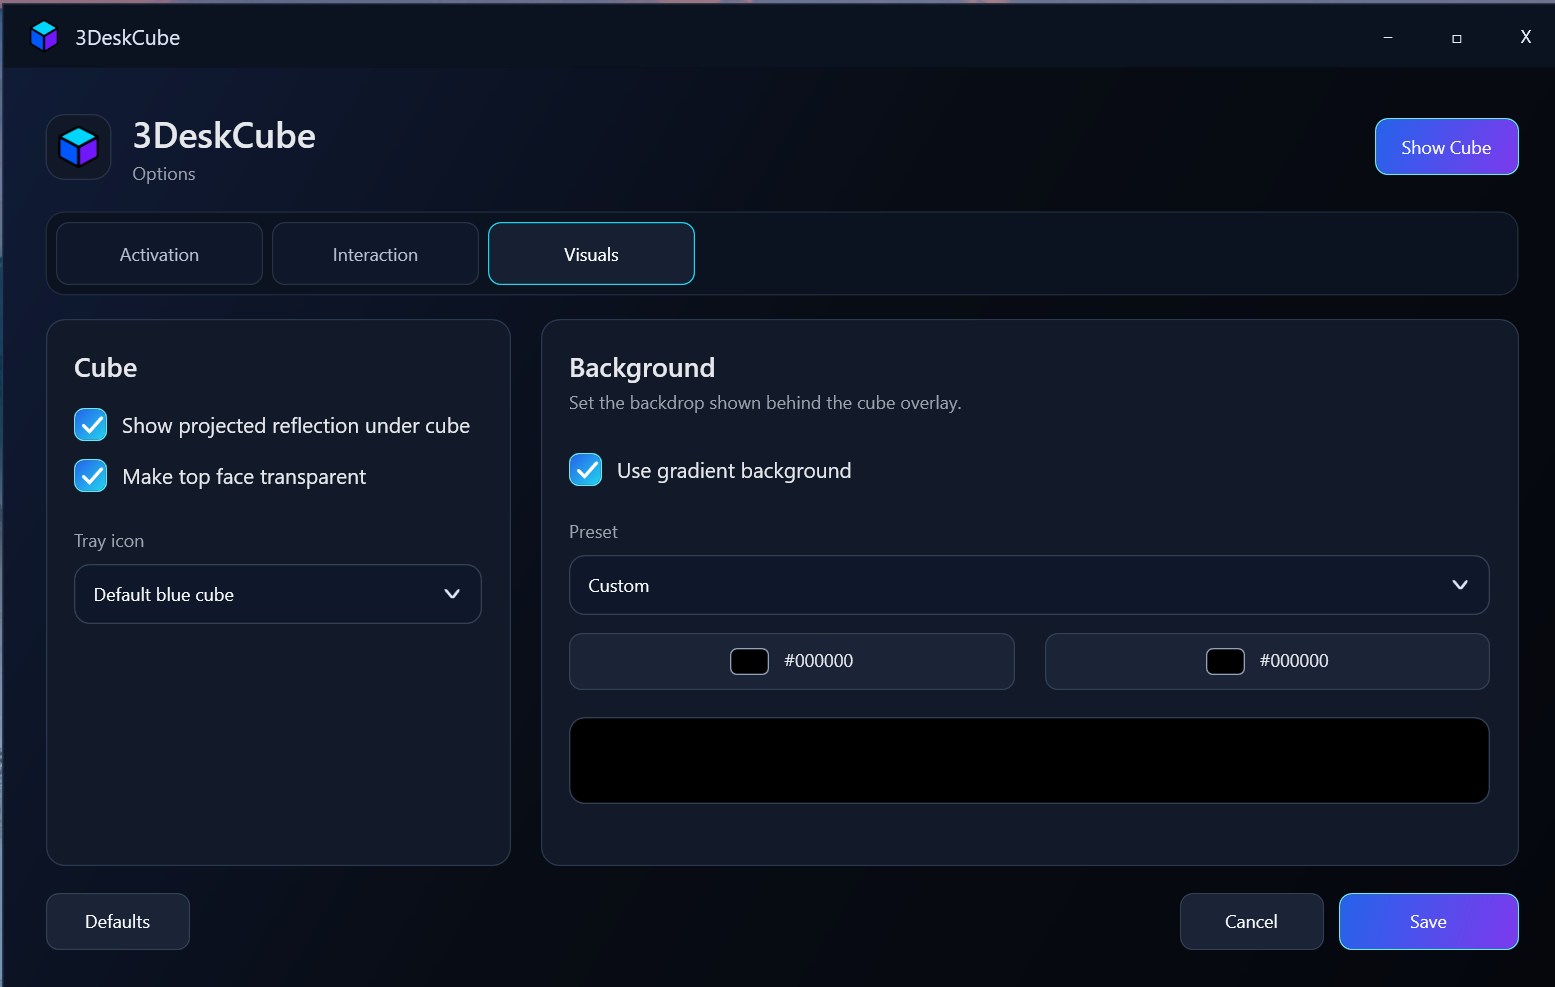This screenshot has height=987, width=1555.
Task: Click the black gradient preview bar
Action: [1029, 760]
